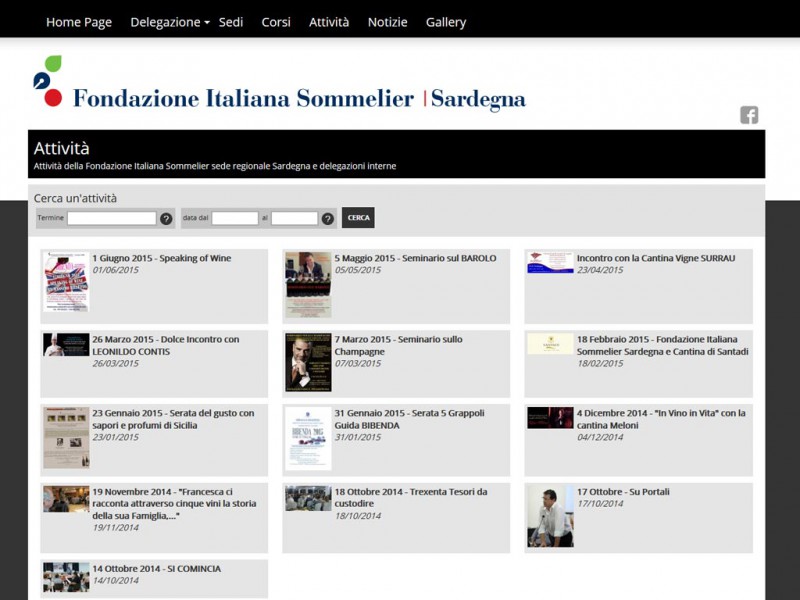
Task: Click the cantina Meloni dark thumbnail
Action: pyautogui.click(x=550, y=418)
